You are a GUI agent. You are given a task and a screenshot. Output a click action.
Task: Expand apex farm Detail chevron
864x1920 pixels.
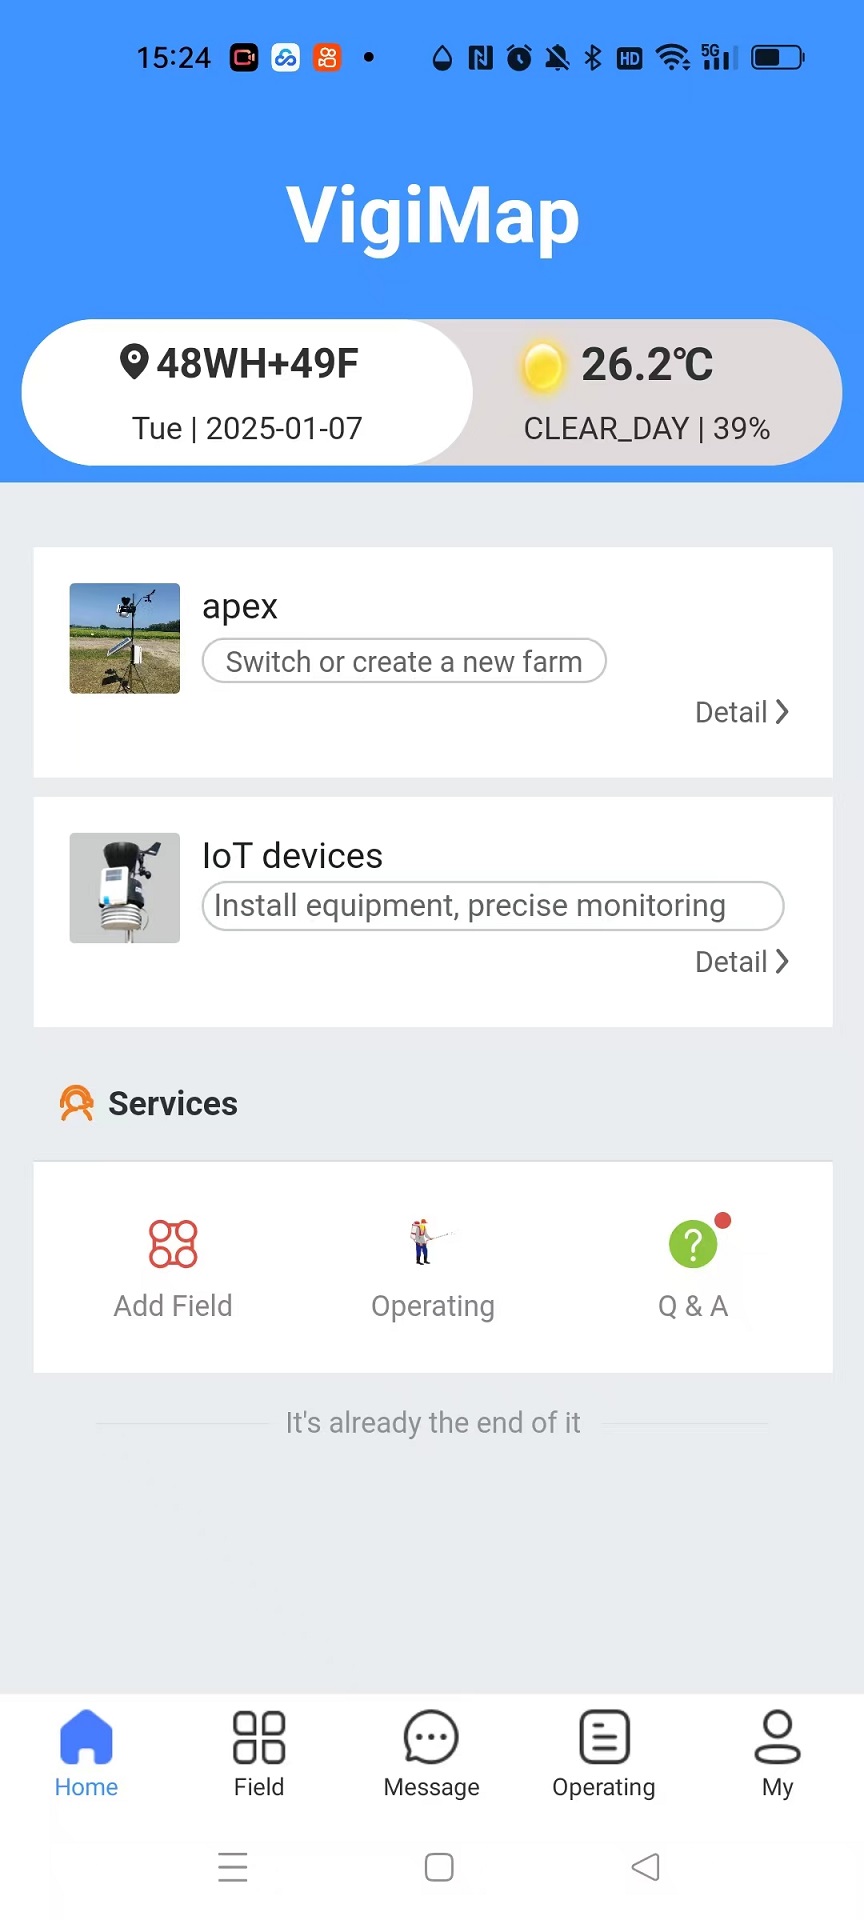click(782, 712)
